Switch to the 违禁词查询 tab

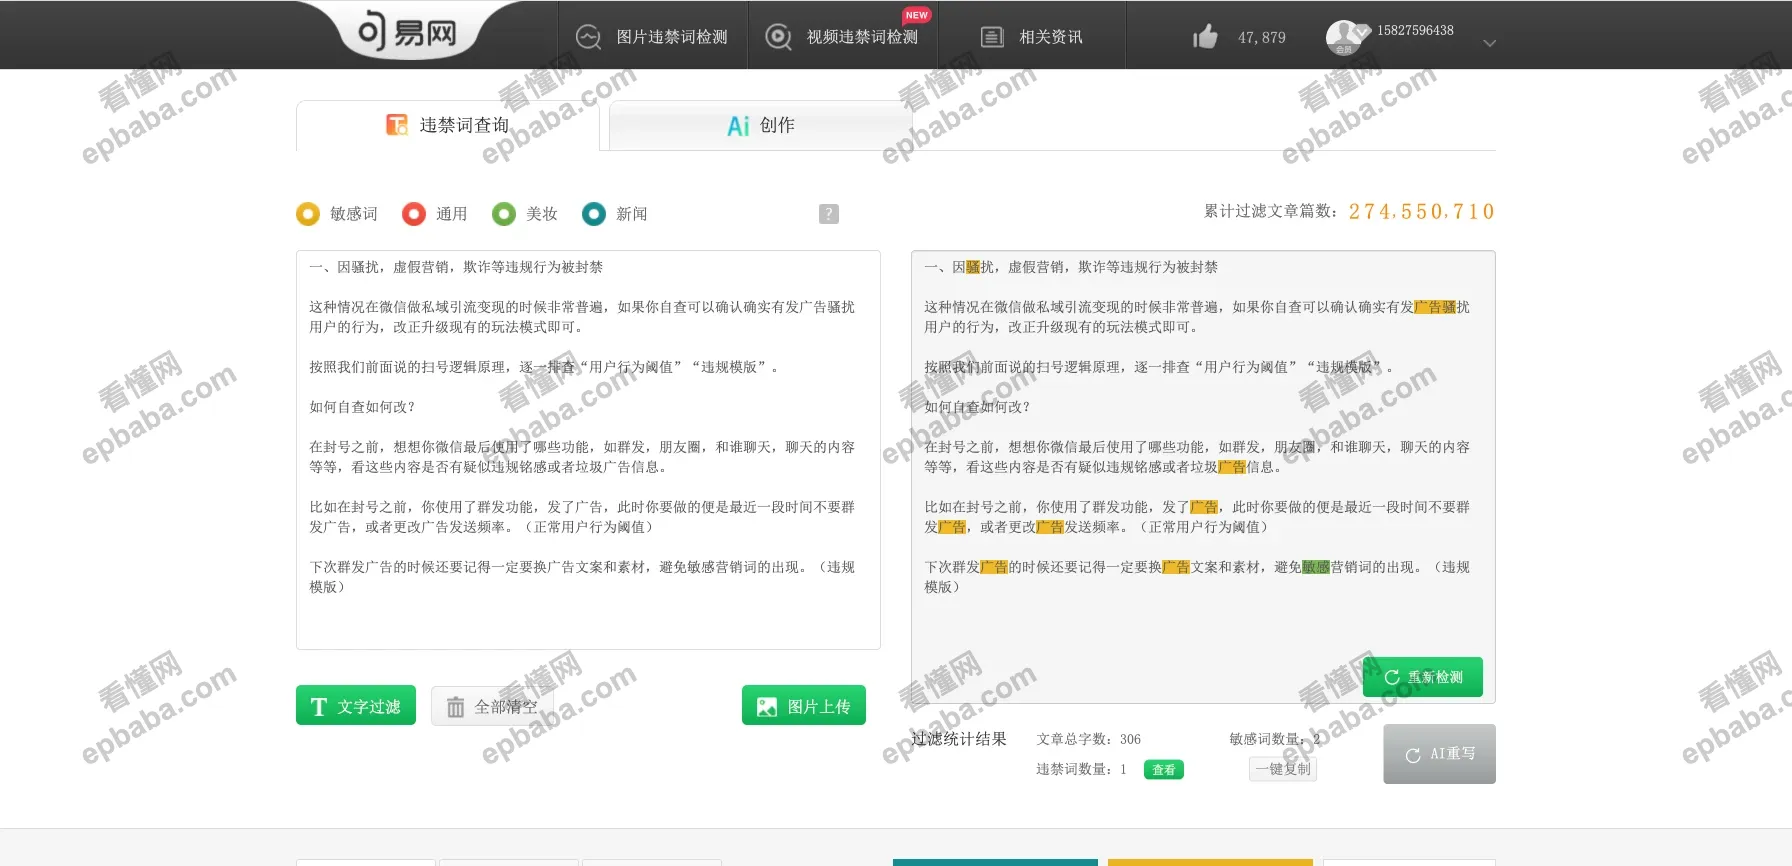[x=447, y=125]
